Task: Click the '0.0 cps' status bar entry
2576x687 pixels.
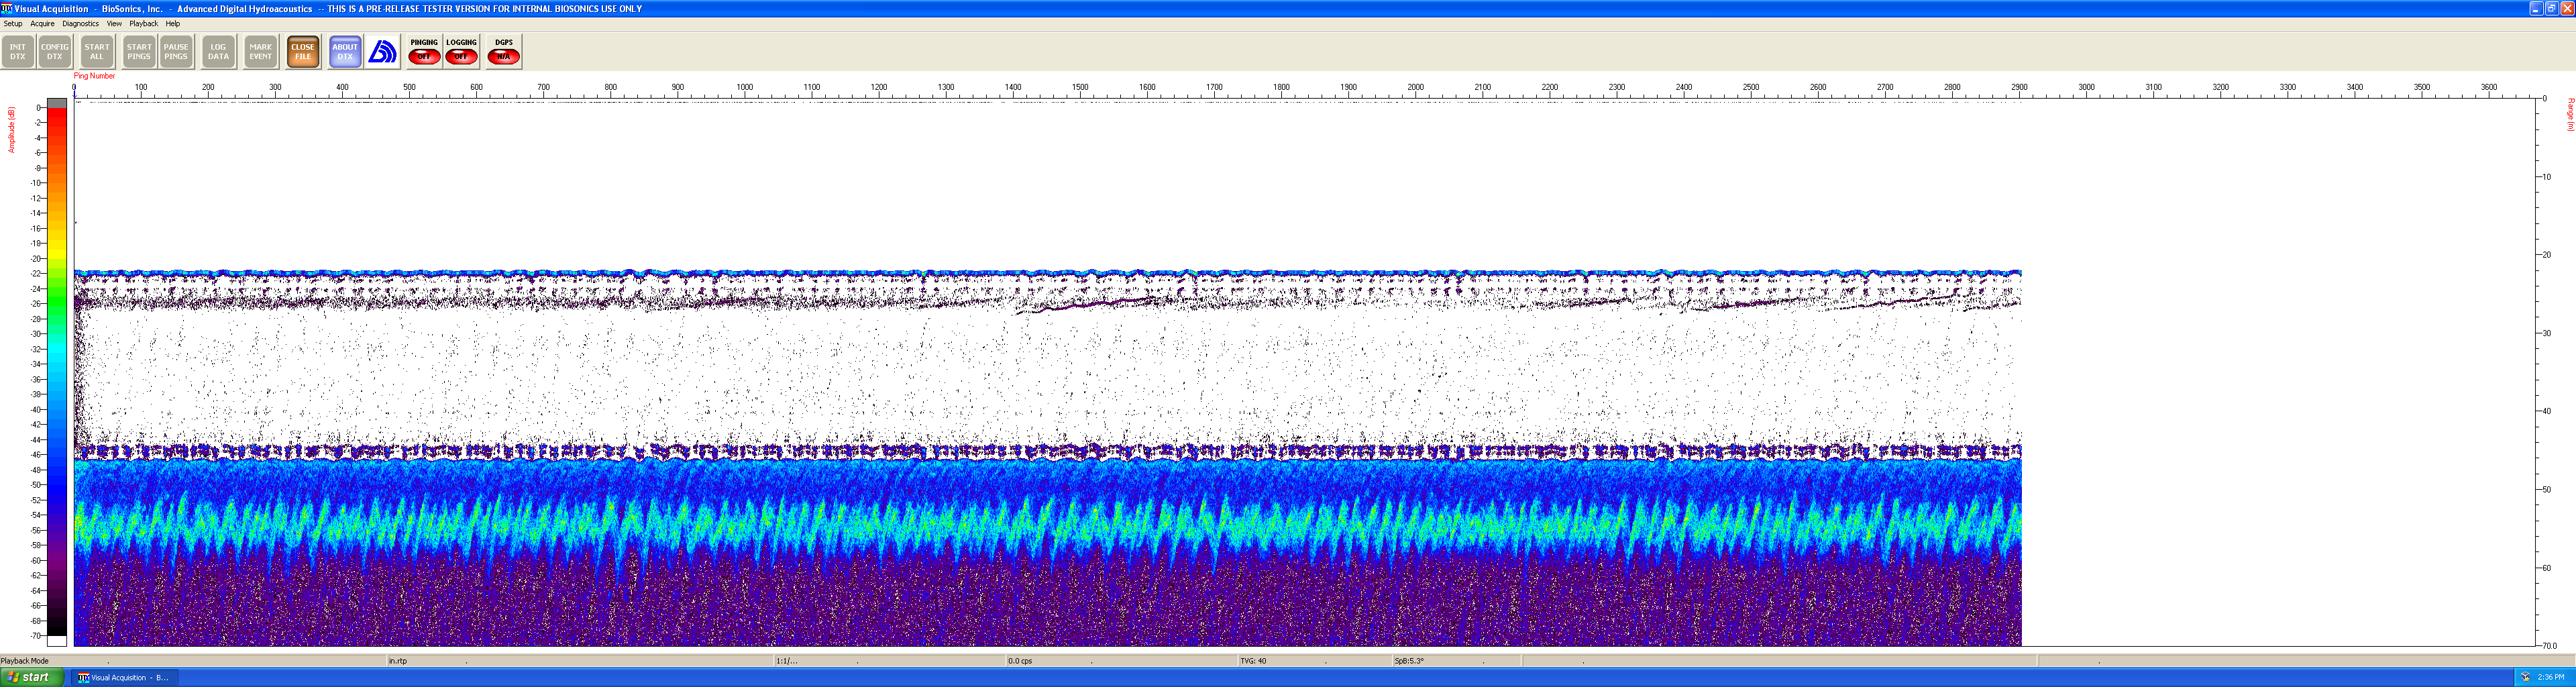Action: [1020, 661]
